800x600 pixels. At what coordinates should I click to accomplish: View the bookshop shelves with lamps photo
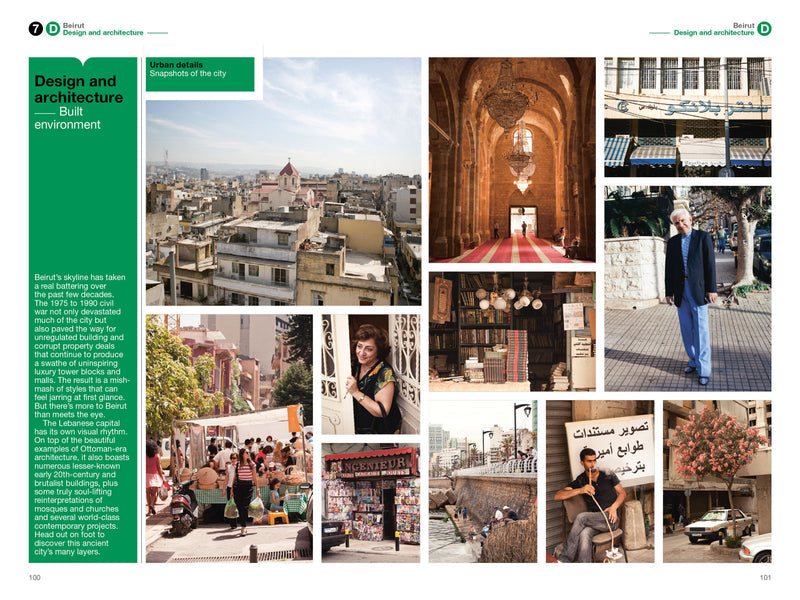[512, 330]
